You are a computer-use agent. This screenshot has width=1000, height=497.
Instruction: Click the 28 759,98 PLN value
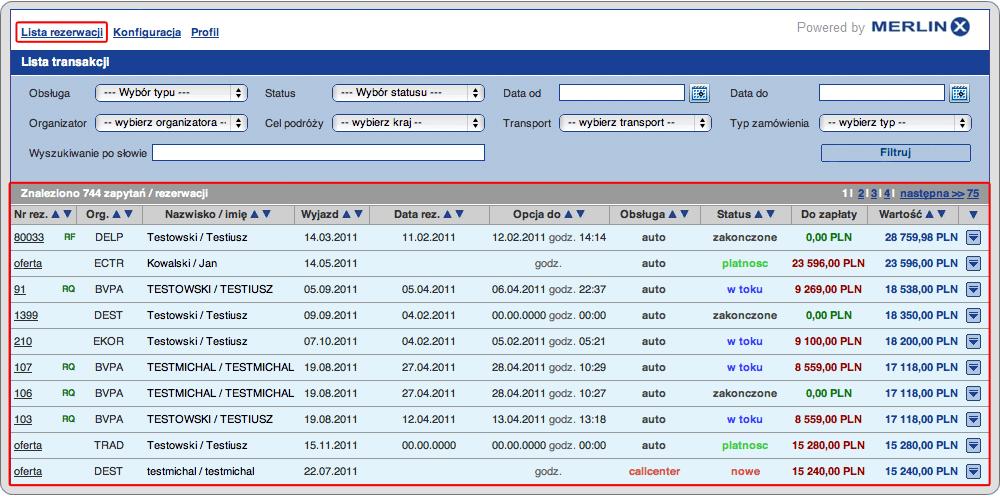pyautogui.click(x=921, y=237)
